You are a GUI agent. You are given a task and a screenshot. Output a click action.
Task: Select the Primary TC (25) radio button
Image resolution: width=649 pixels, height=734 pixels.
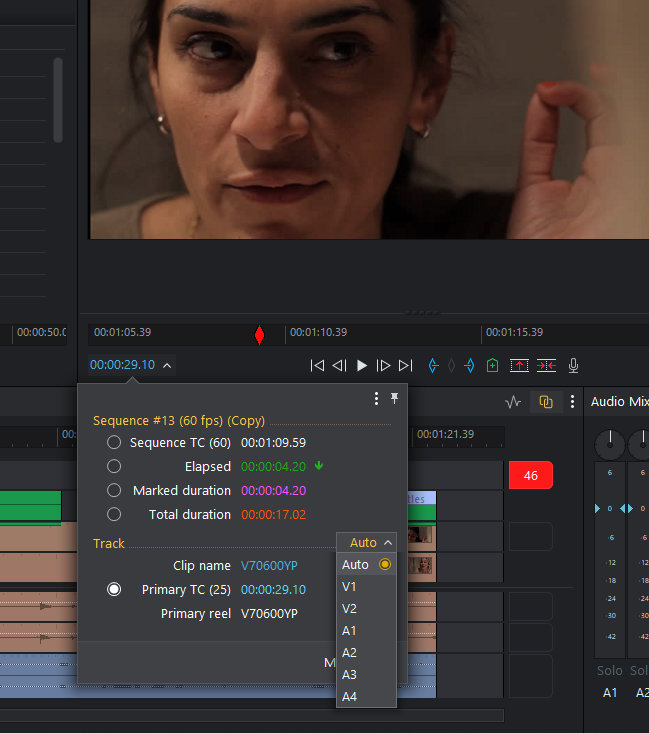pyautogui.click(x=114, y=589)
